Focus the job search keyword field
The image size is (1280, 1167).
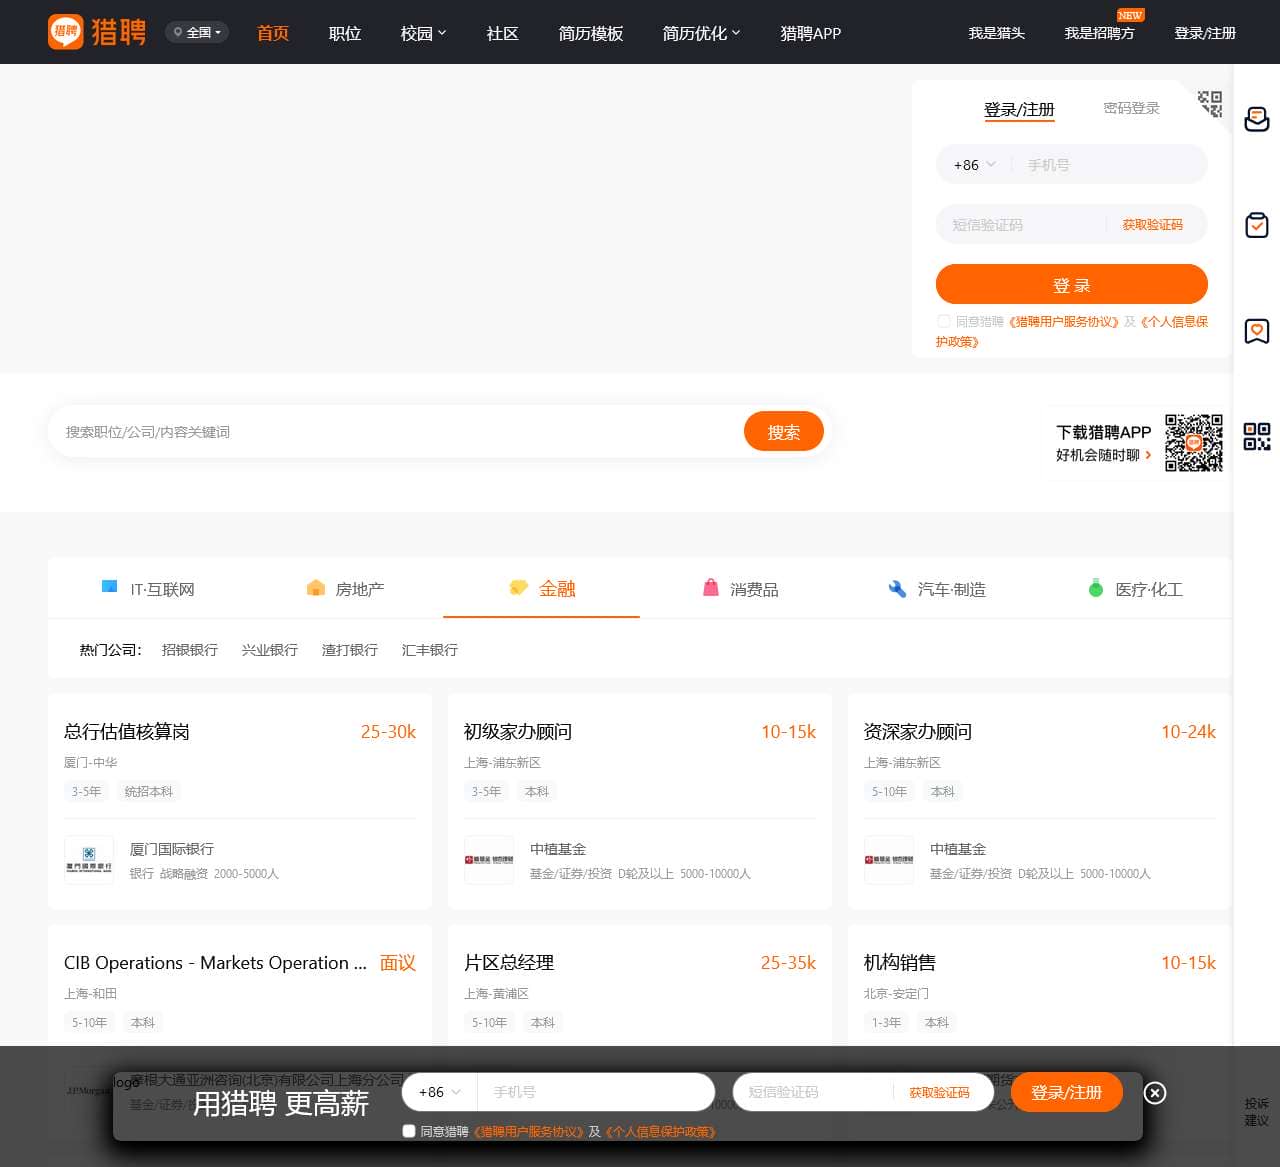[398, 432]
